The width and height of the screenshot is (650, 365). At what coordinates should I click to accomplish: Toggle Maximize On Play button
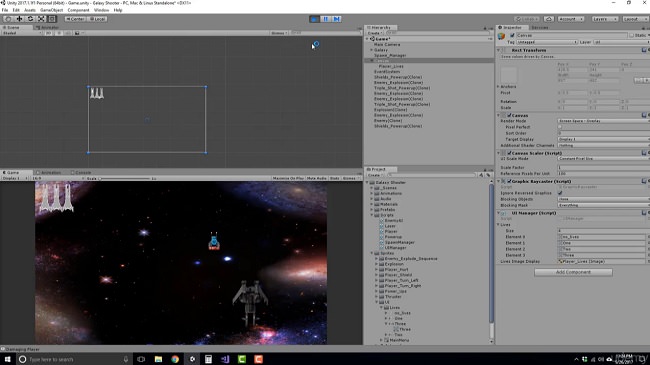tap(289, 178)
